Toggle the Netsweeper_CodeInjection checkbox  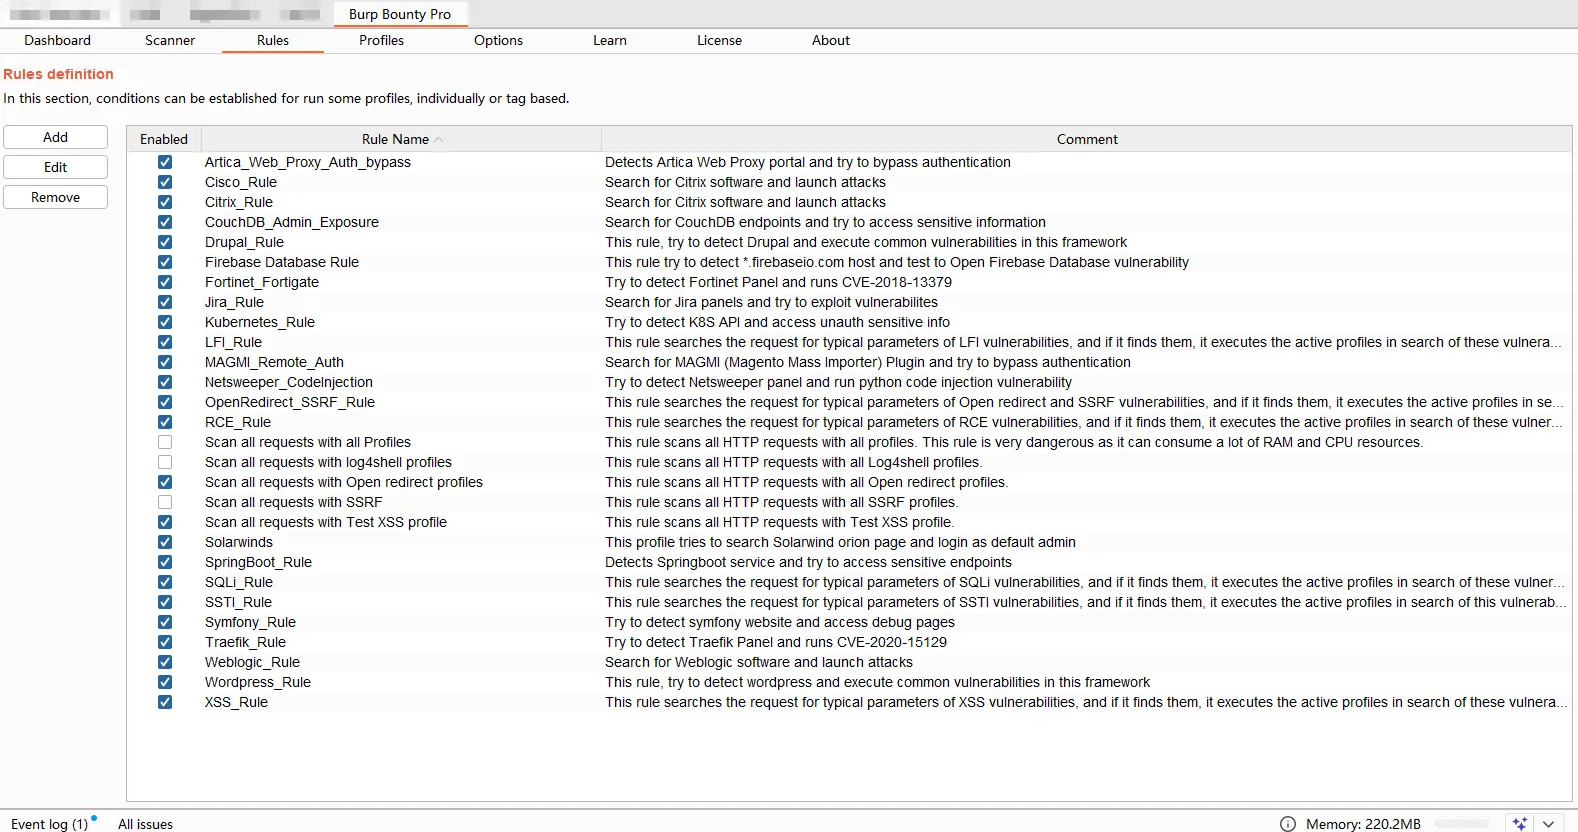pyautogui.click(x=165, y=382)
